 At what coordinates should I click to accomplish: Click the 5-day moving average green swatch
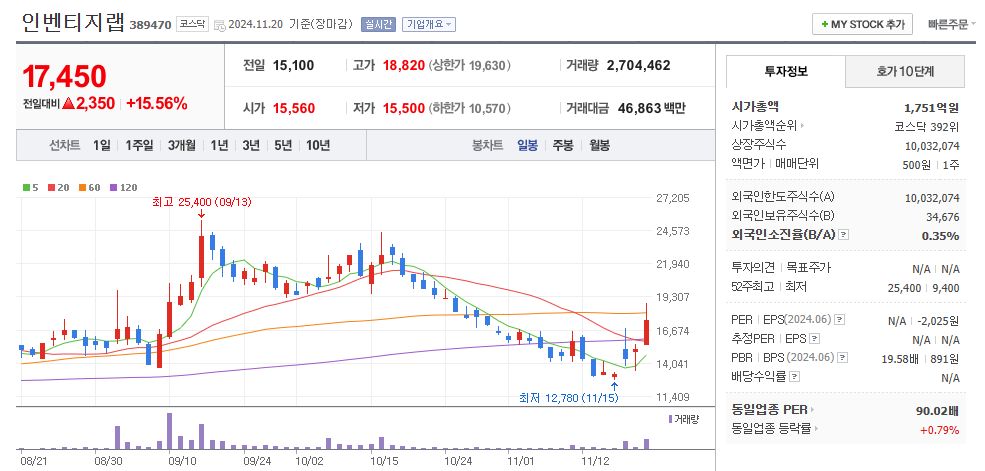point(26,187)
